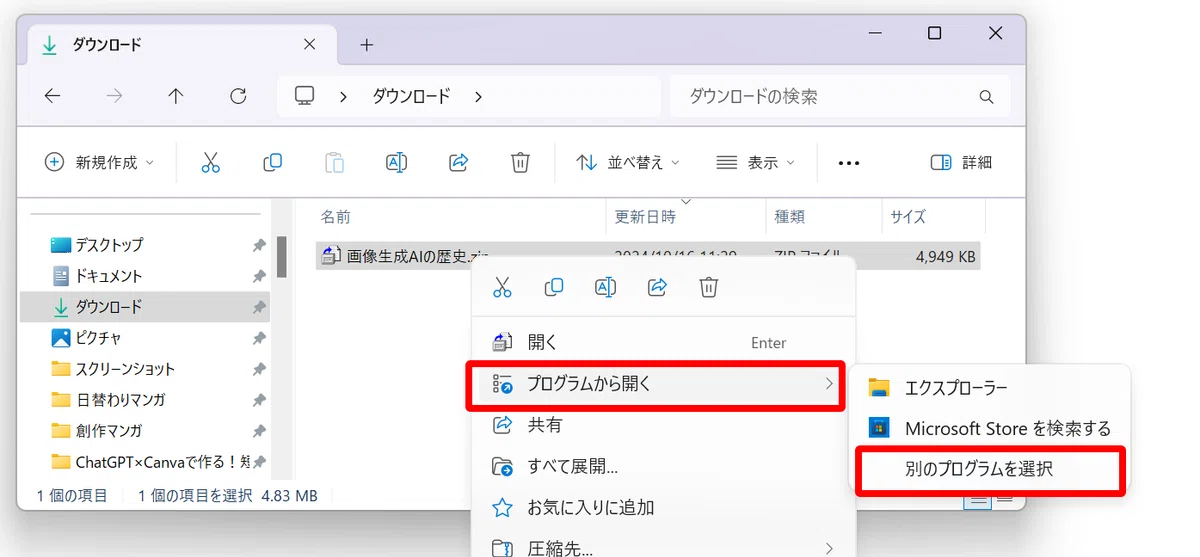Choose お気に入りに追加 in context menu
1200x557 pixels.
663,507
